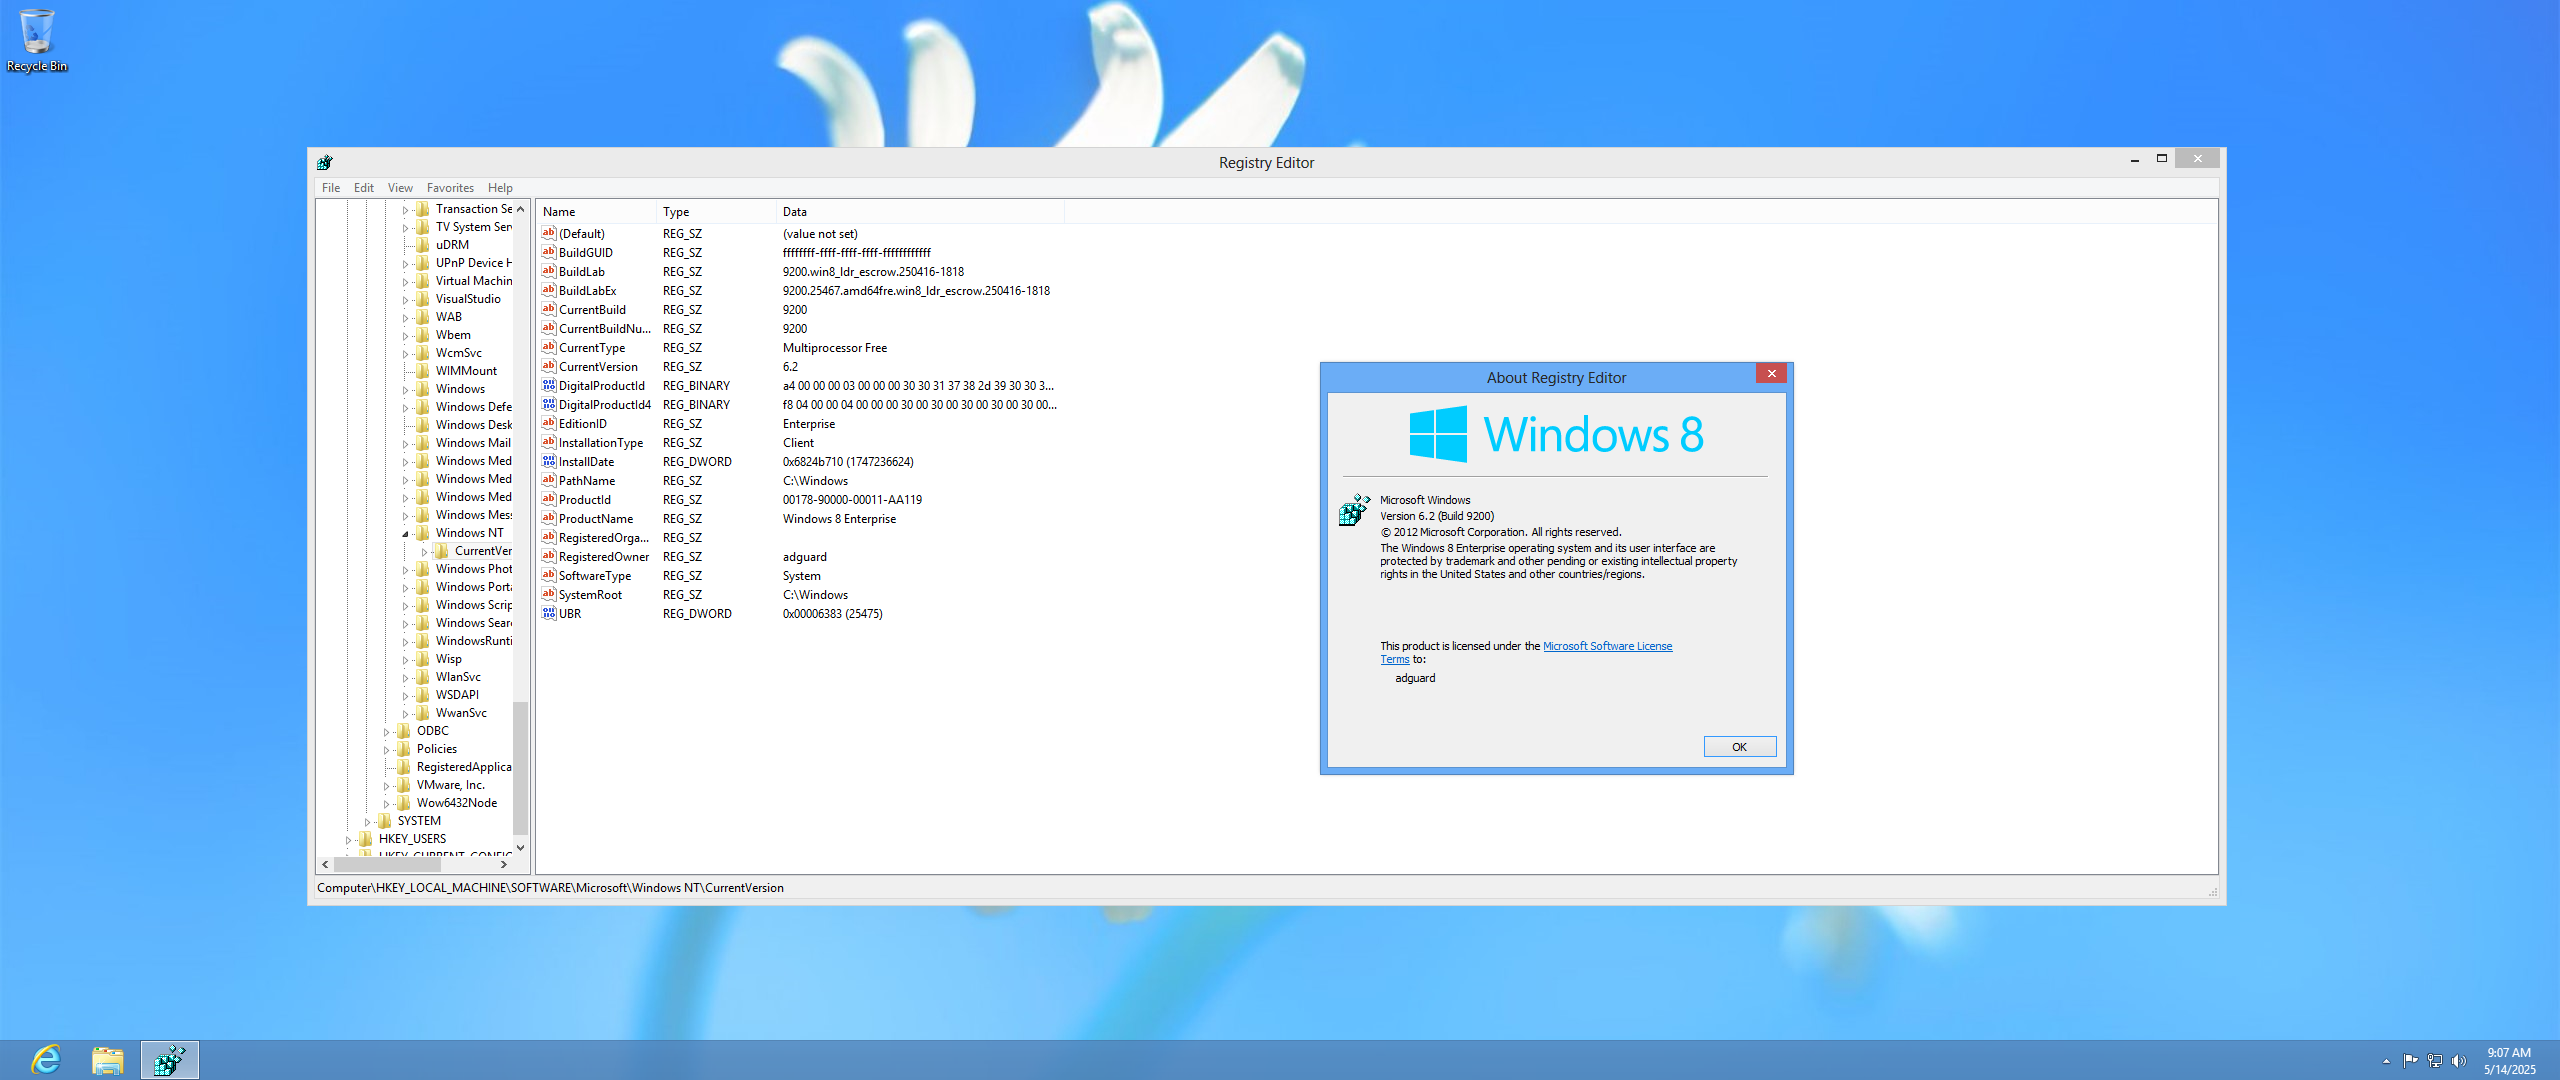Screen dimensions: 2560x1080
Task: Expand the CurrentVersion subkey
Action: click(x=424, y=551)
